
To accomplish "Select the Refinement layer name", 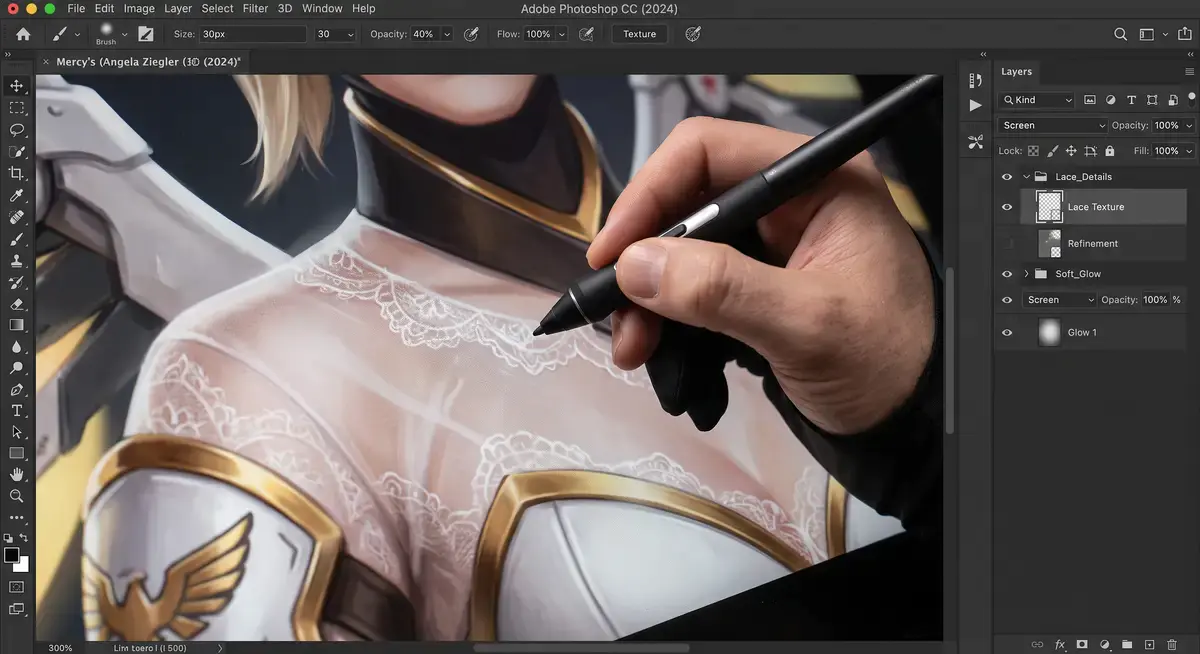I will (1093, 243).
